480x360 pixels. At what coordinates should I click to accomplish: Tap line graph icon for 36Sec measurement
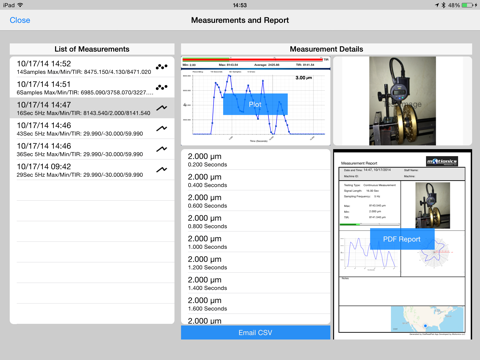pos(162,149)
